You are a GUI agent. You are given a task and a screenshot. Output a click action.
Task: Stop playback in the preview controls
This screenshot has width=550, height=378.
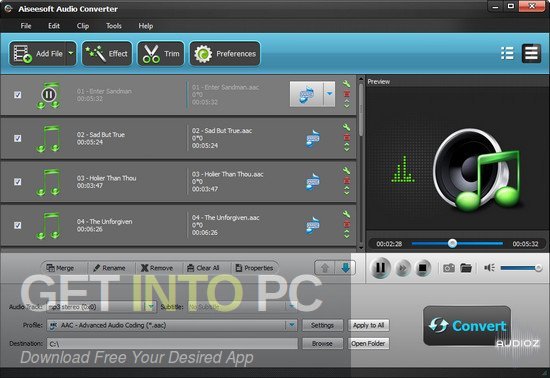click(423, 268)
